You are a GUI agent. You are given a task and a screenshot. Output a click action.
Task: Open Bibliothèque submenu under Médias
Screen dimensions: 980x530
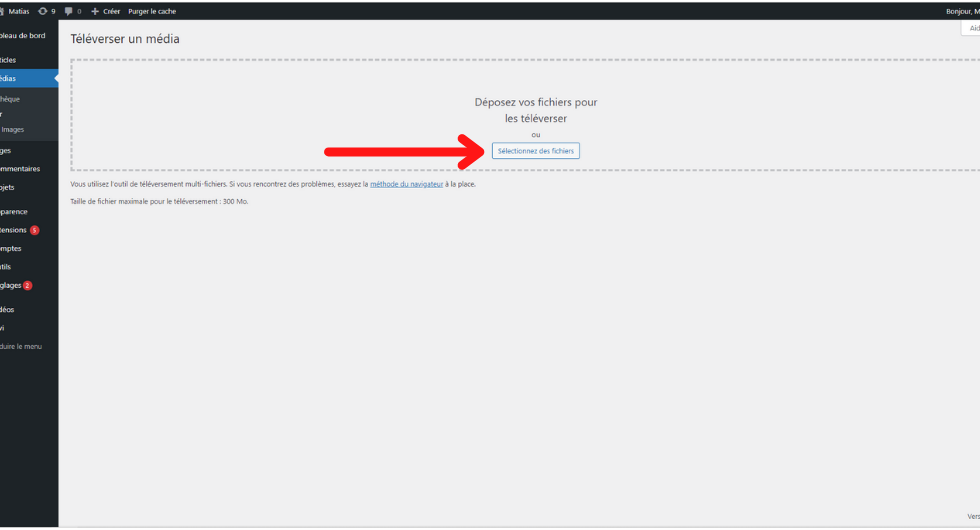click(10, 99)
